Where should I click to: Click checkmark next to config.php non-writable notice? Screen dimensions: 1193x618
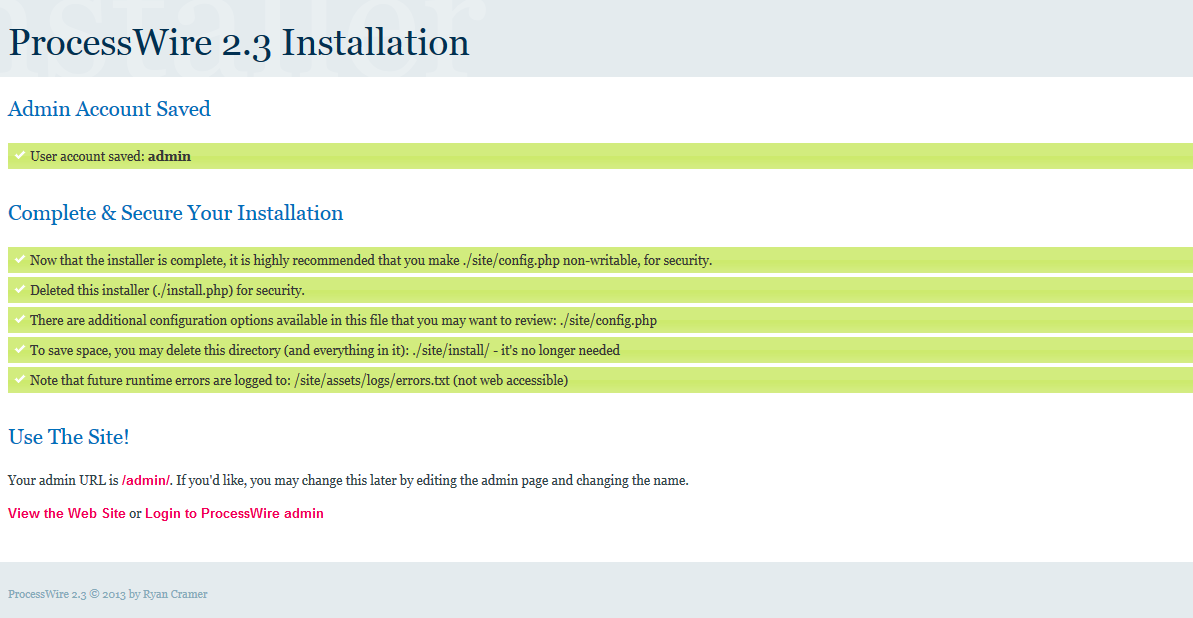19,259
